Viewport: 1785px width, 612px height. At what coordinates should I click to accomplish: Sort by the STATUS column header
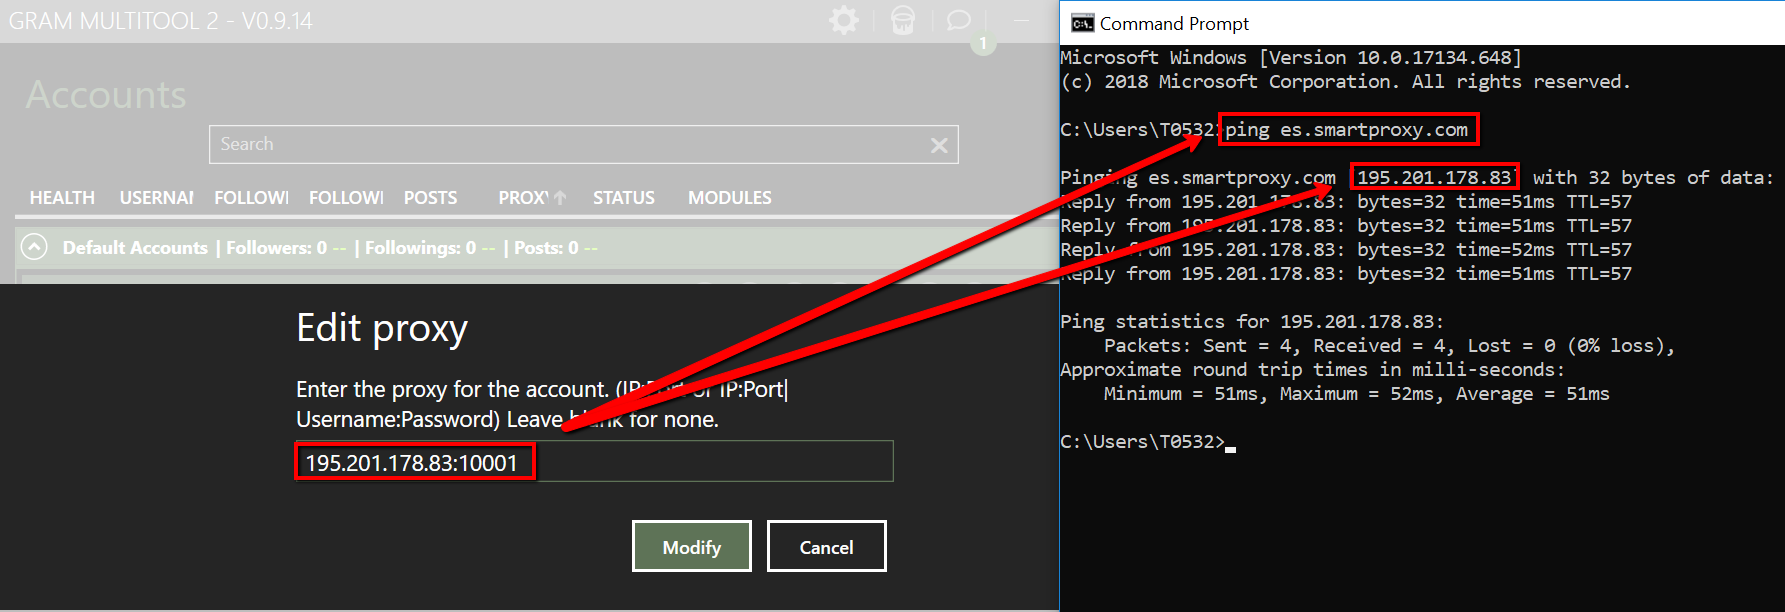coord(623,198)
